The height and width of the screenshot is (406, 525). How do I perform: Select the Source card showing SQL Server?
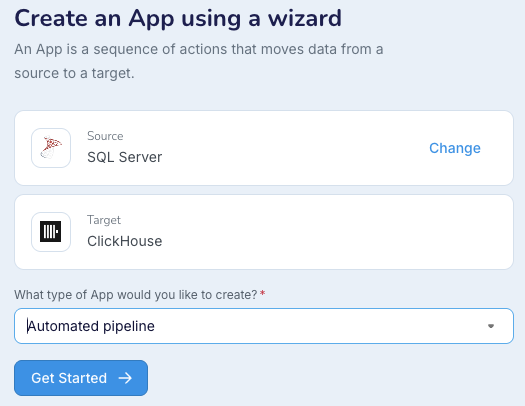click(x=264, y=148)
